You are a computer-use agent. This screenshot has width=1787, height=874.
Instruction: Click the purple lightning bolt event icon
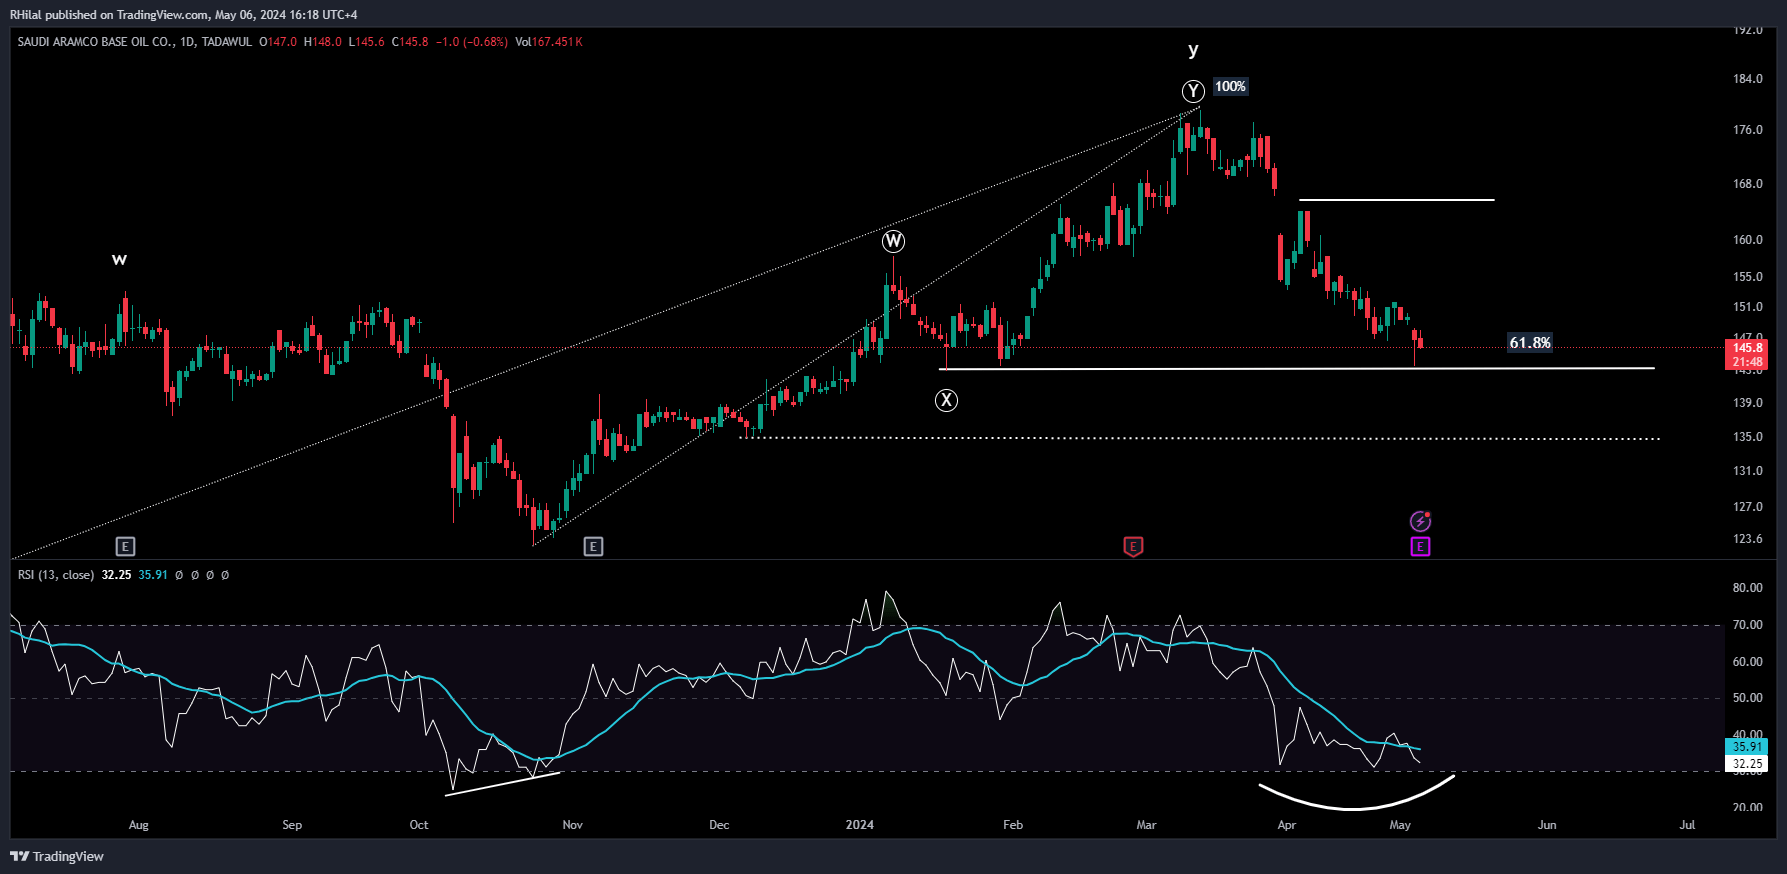point(1420,521)
